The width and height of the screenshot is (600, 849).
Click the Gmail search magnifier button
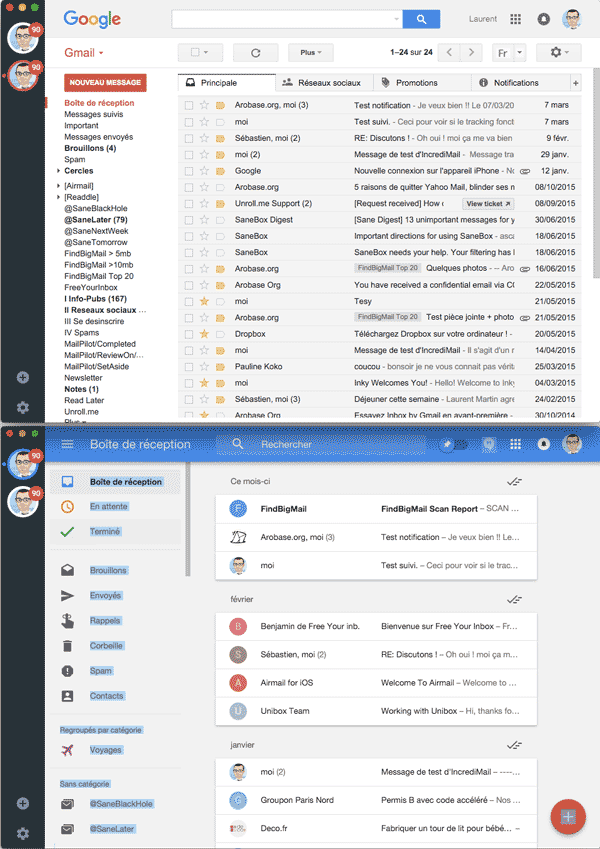(x=421, y=19)
